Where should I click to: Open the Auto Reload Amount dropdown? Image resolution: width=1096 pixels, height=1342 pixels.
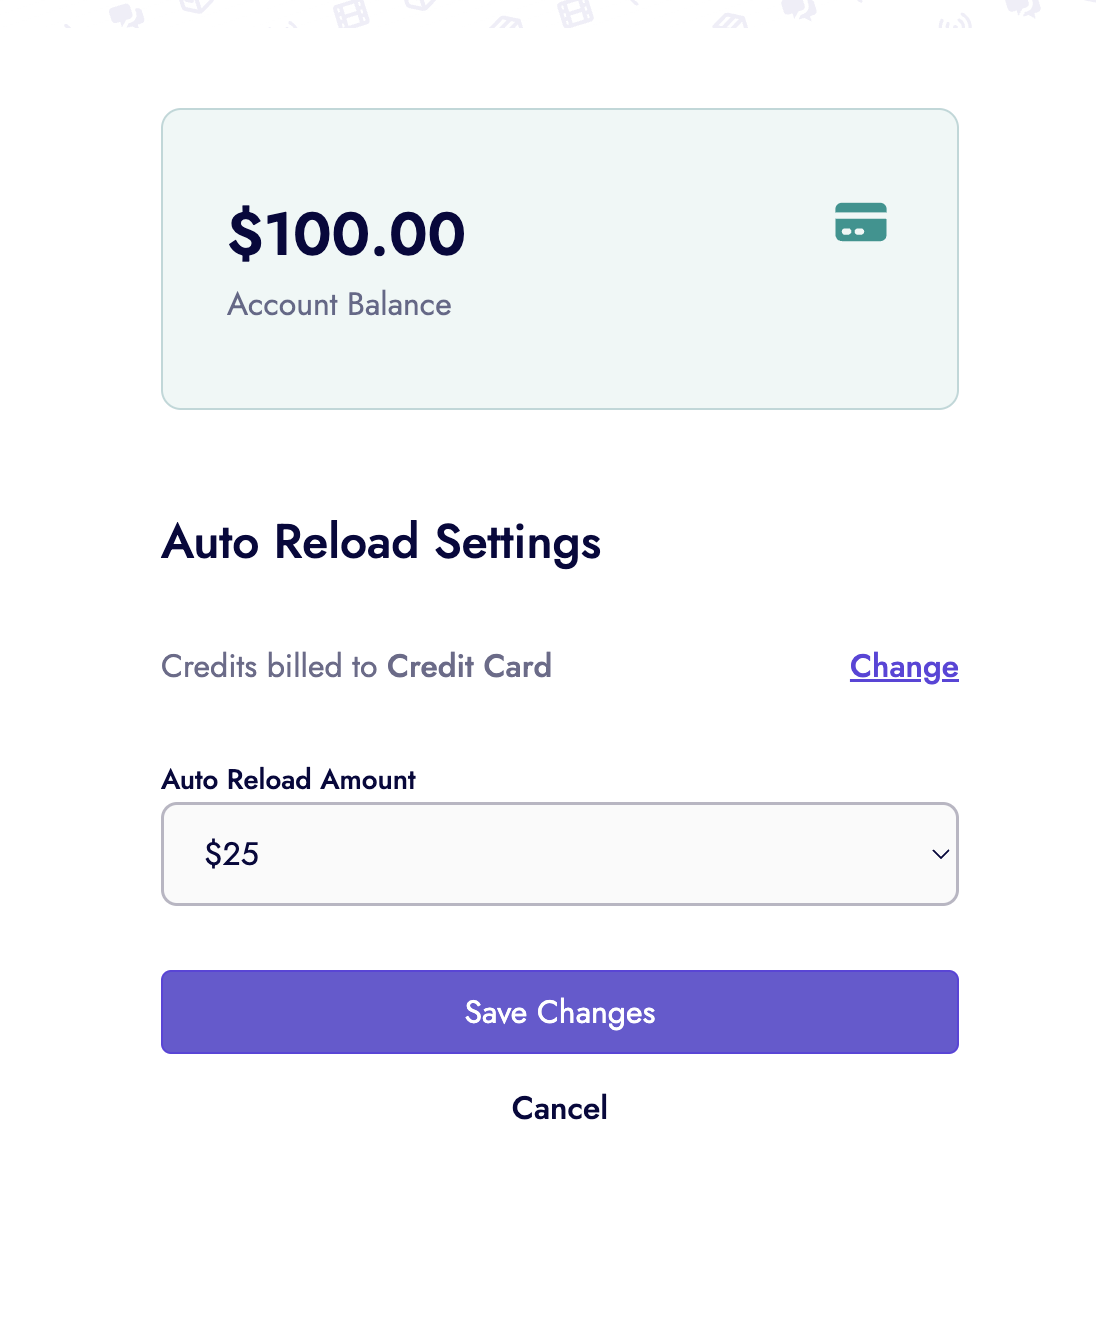pos(559,854)
